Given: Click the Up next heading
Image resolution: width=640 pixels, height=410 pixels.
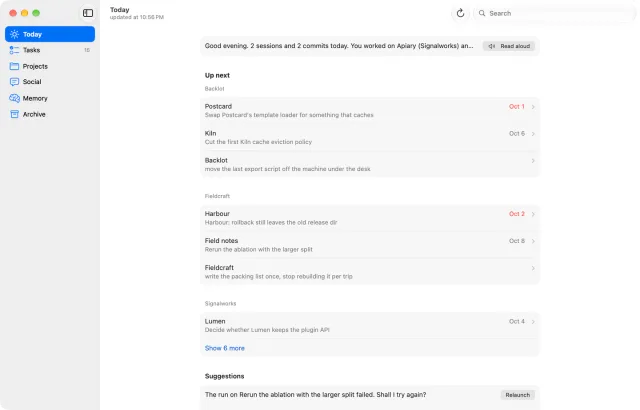Looking at the screenshot, I should [x=217, y=75].
